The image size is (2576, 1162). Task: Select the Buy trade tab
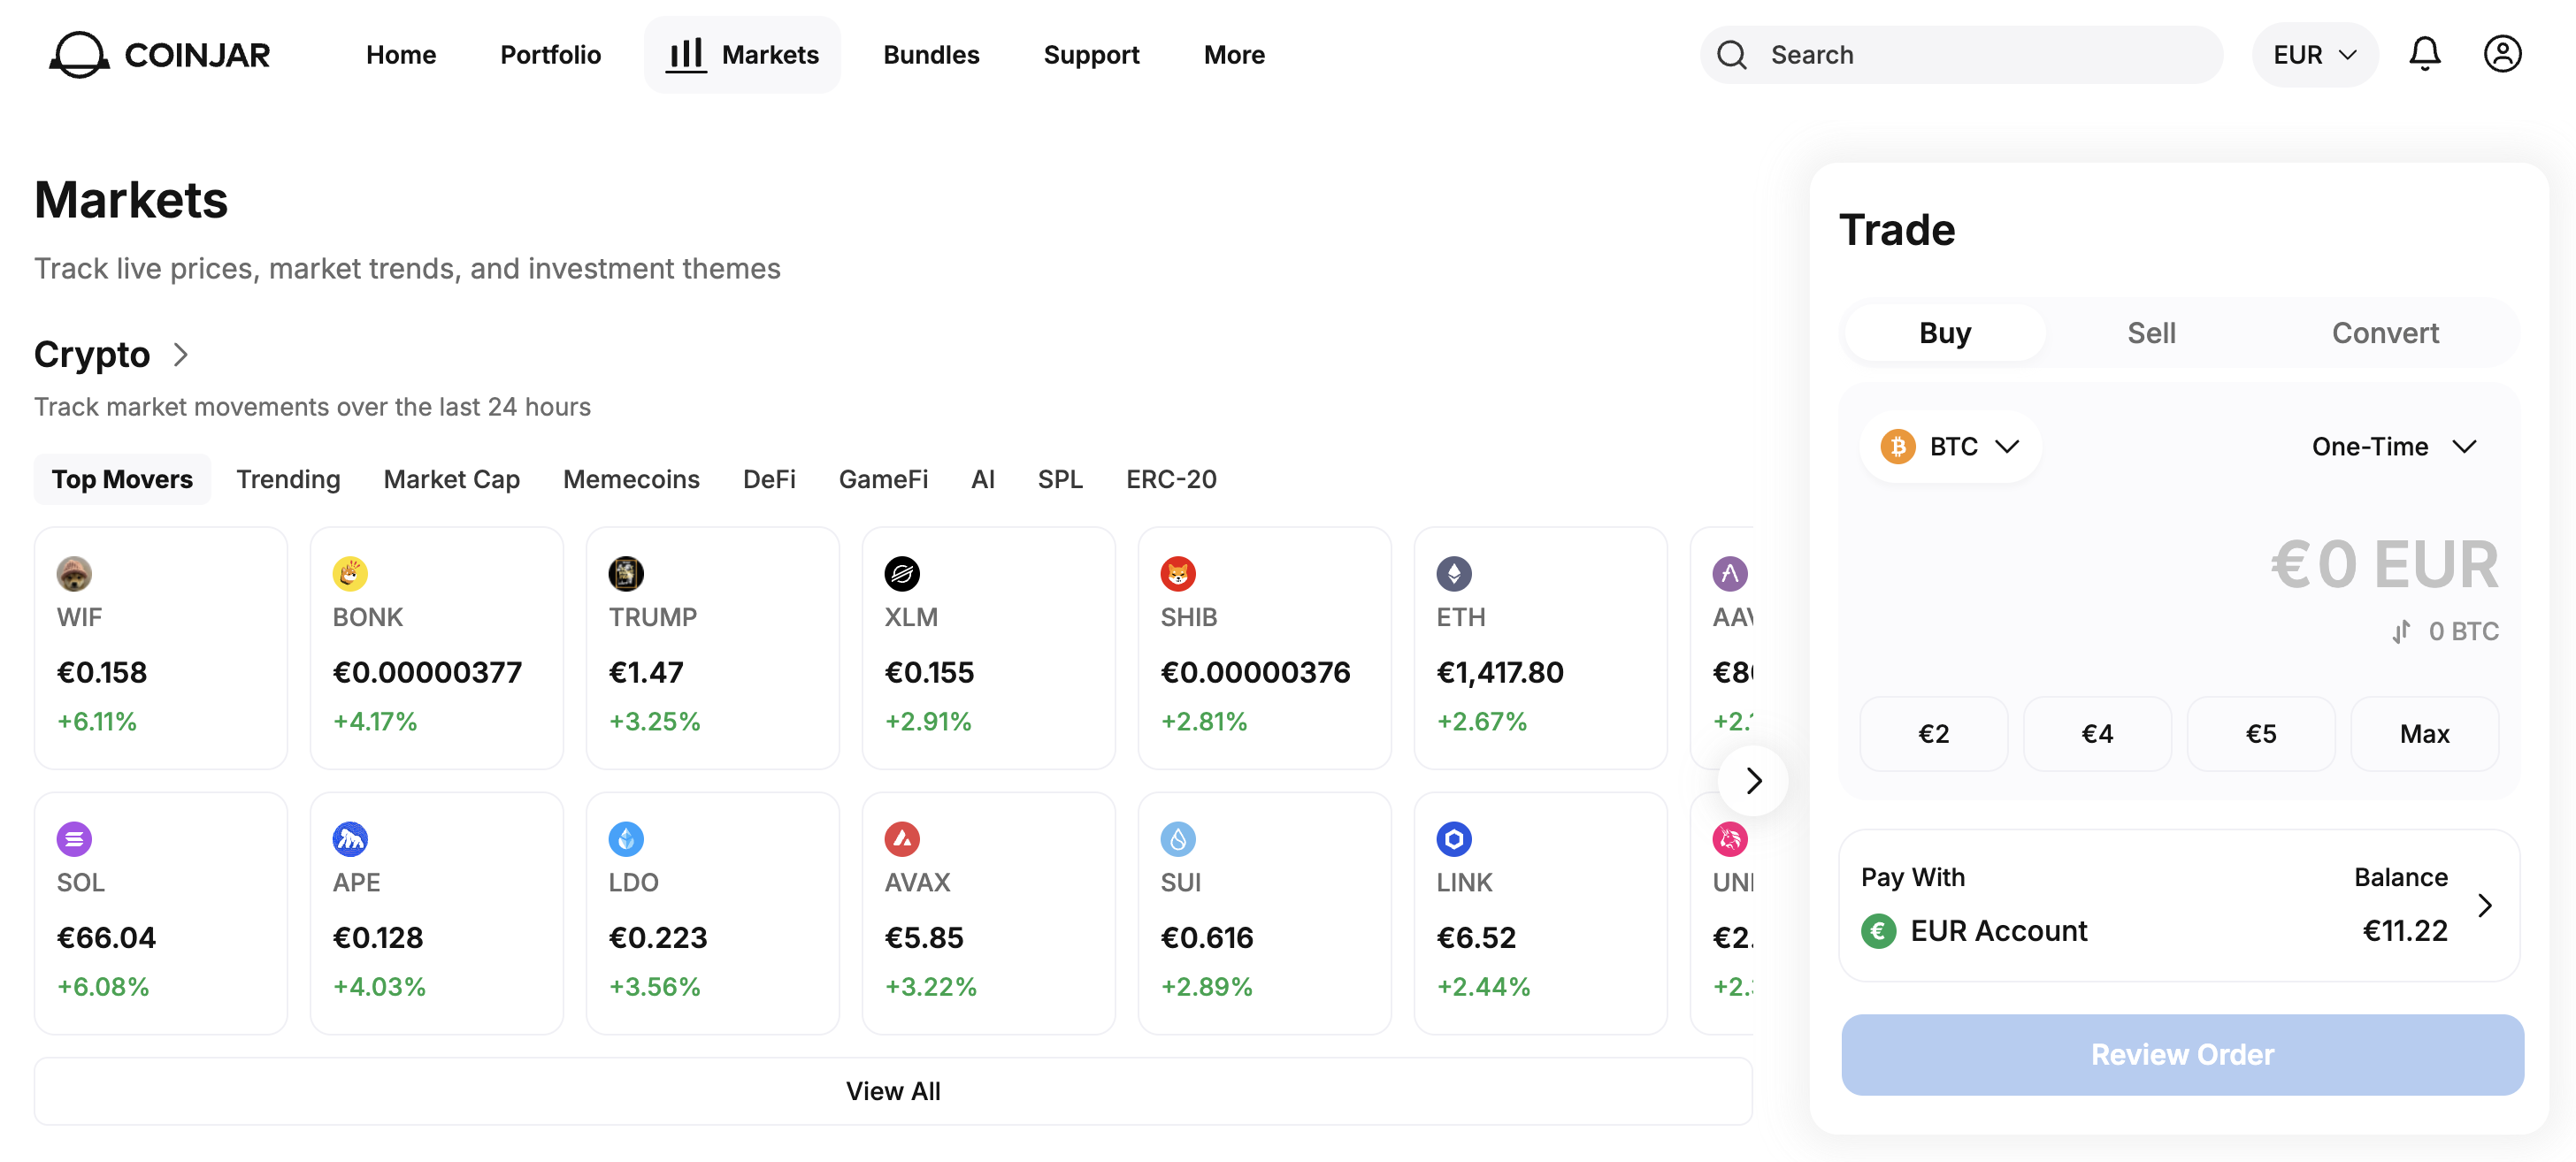[1945, 333]
